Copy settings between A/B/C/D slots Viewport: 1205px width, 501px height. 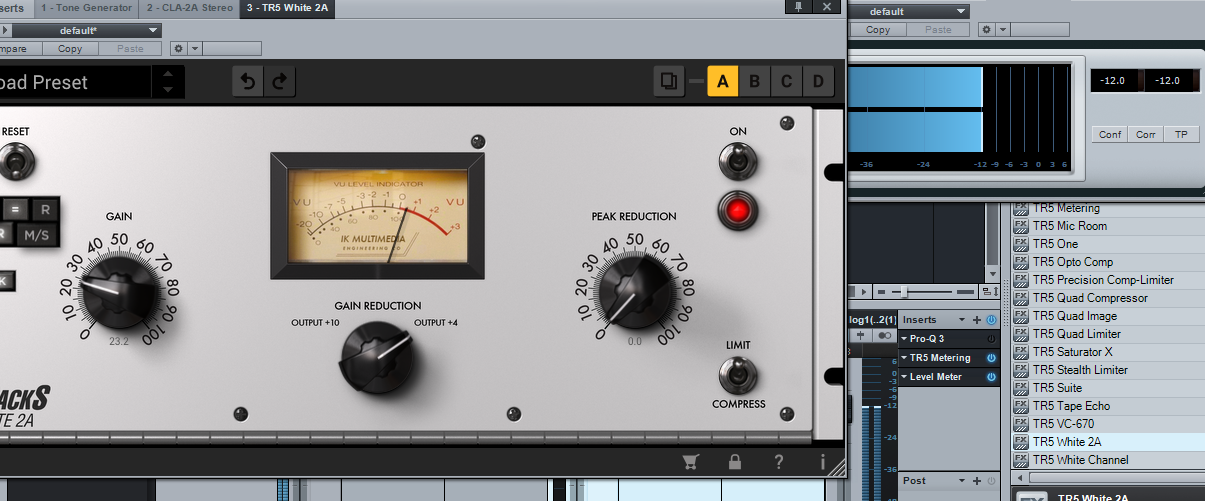(669, 81)
